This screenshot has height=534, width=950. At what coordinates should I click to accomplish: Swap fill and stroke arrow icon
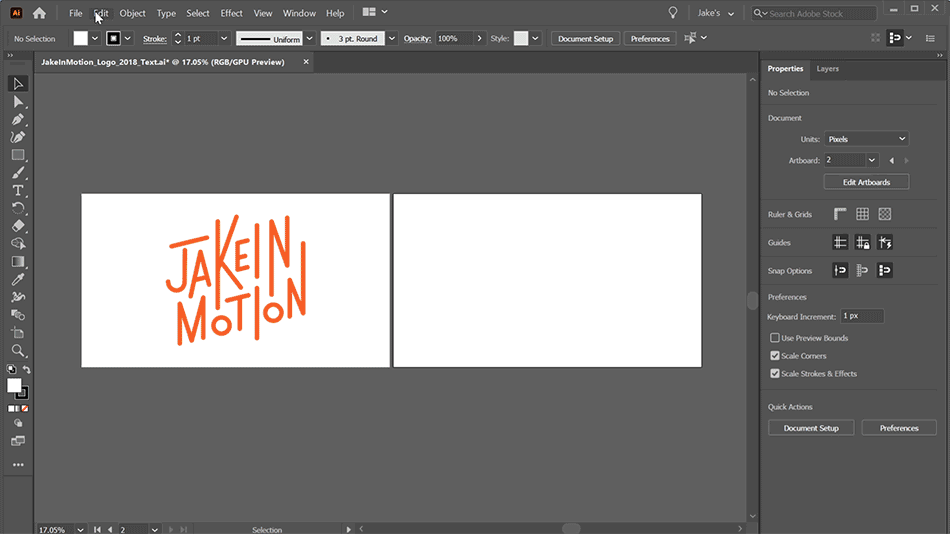27,369
